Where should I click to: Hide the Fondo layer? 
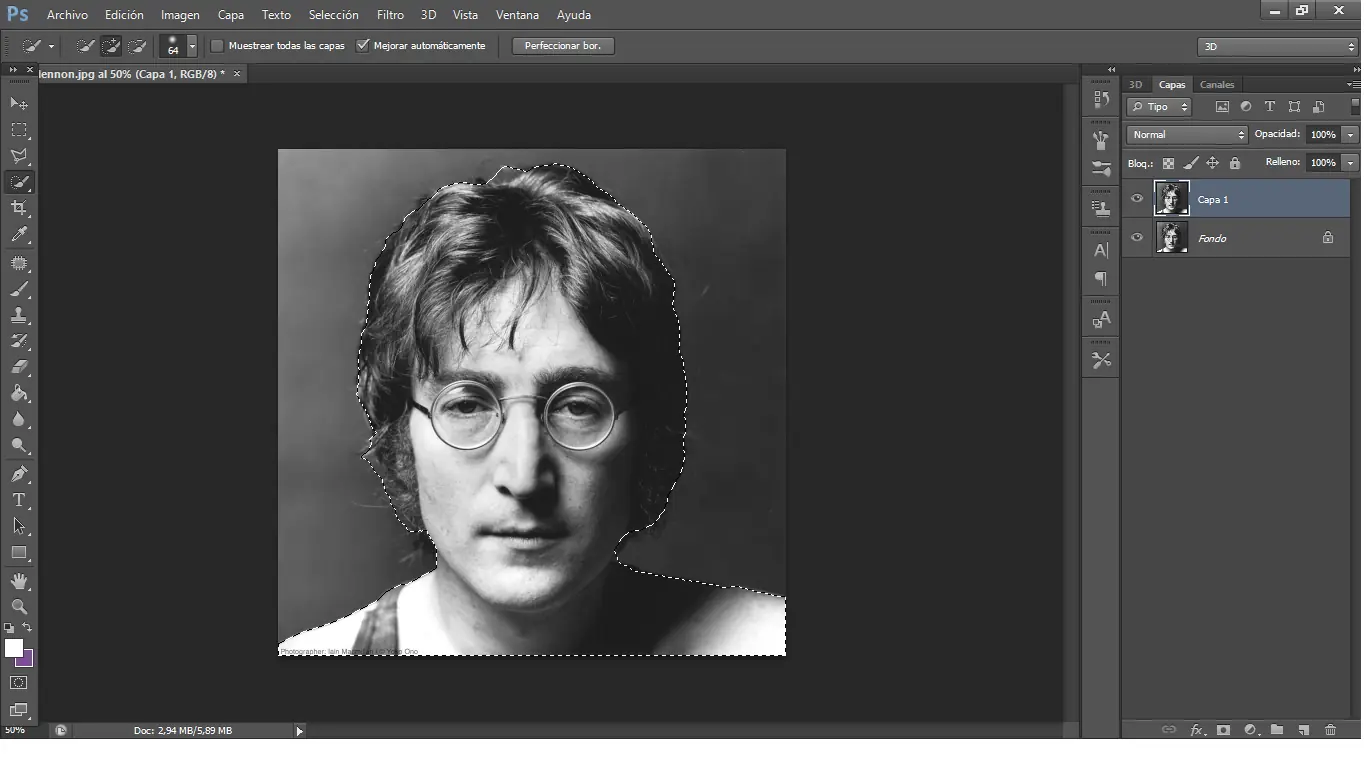click(x=1137, y=238)
